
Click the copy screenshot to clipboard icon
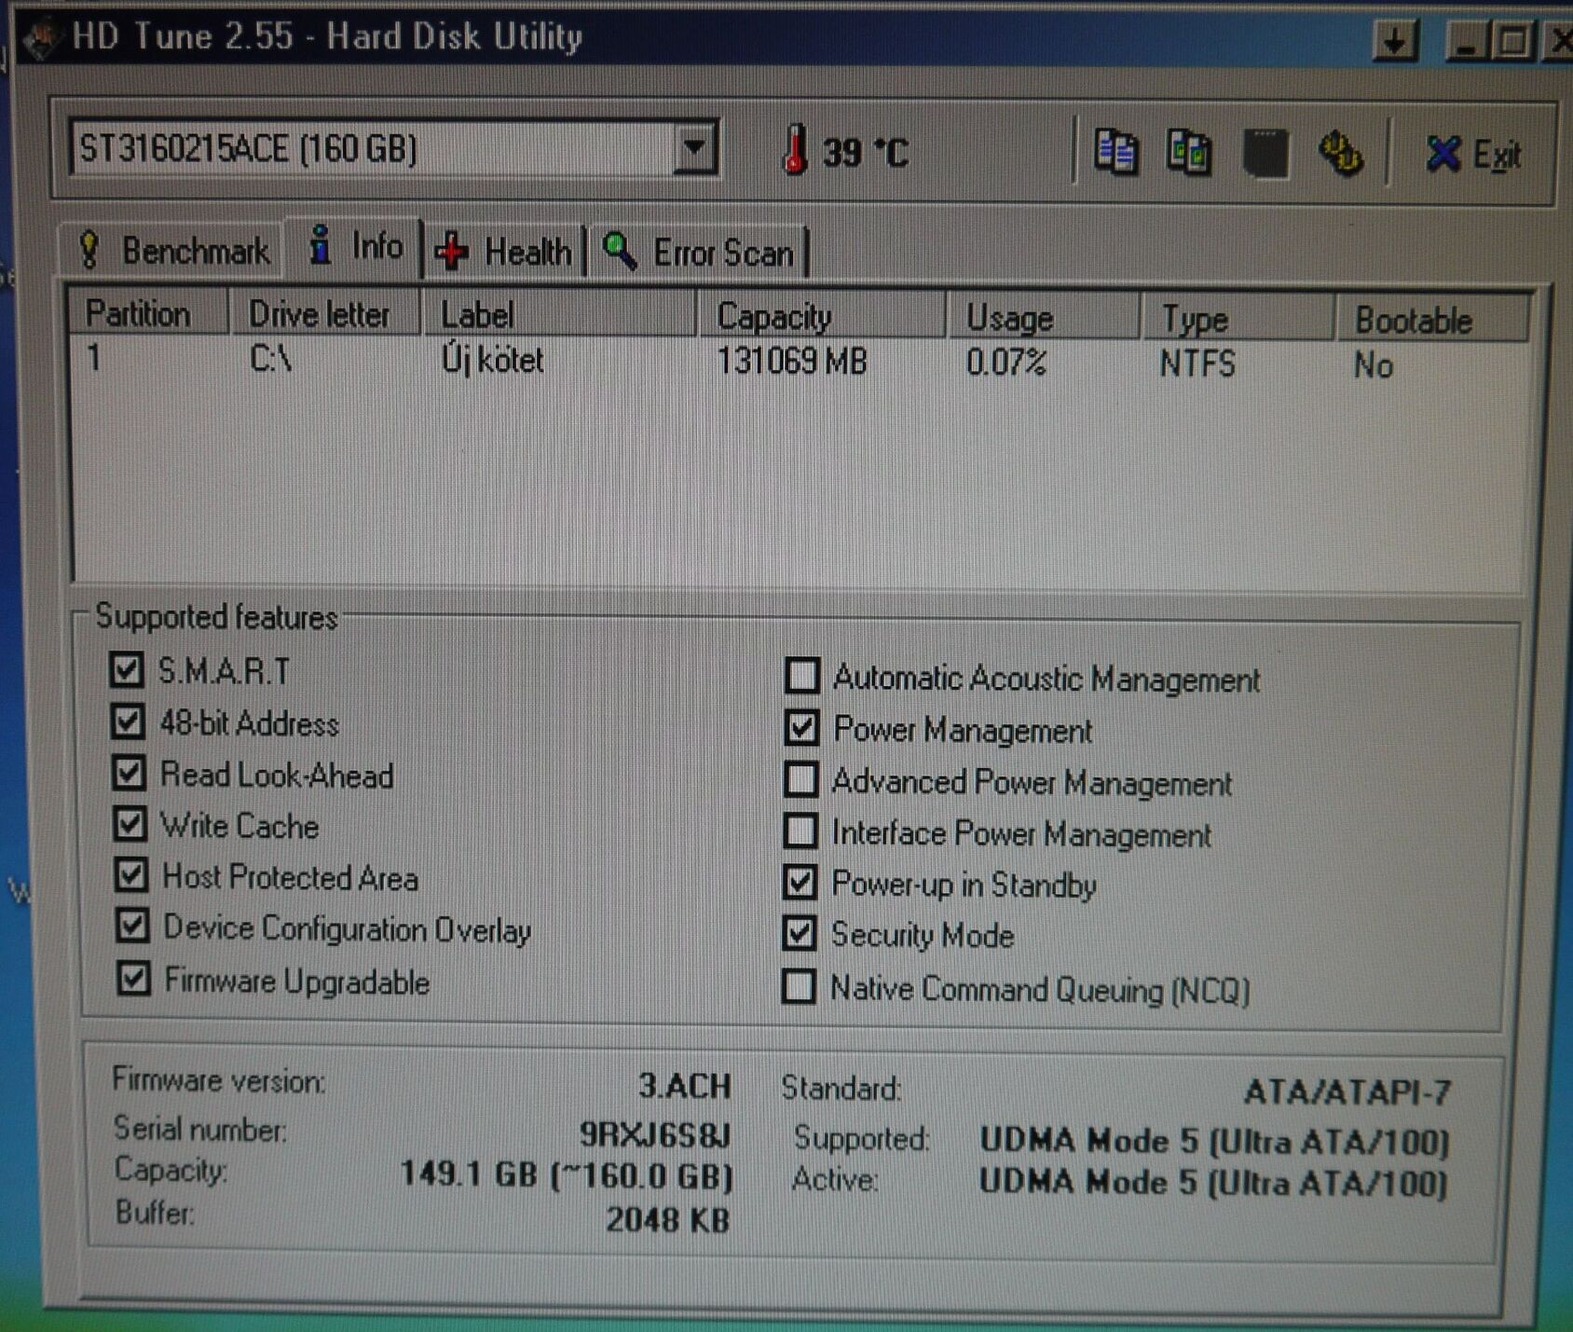1189,153
